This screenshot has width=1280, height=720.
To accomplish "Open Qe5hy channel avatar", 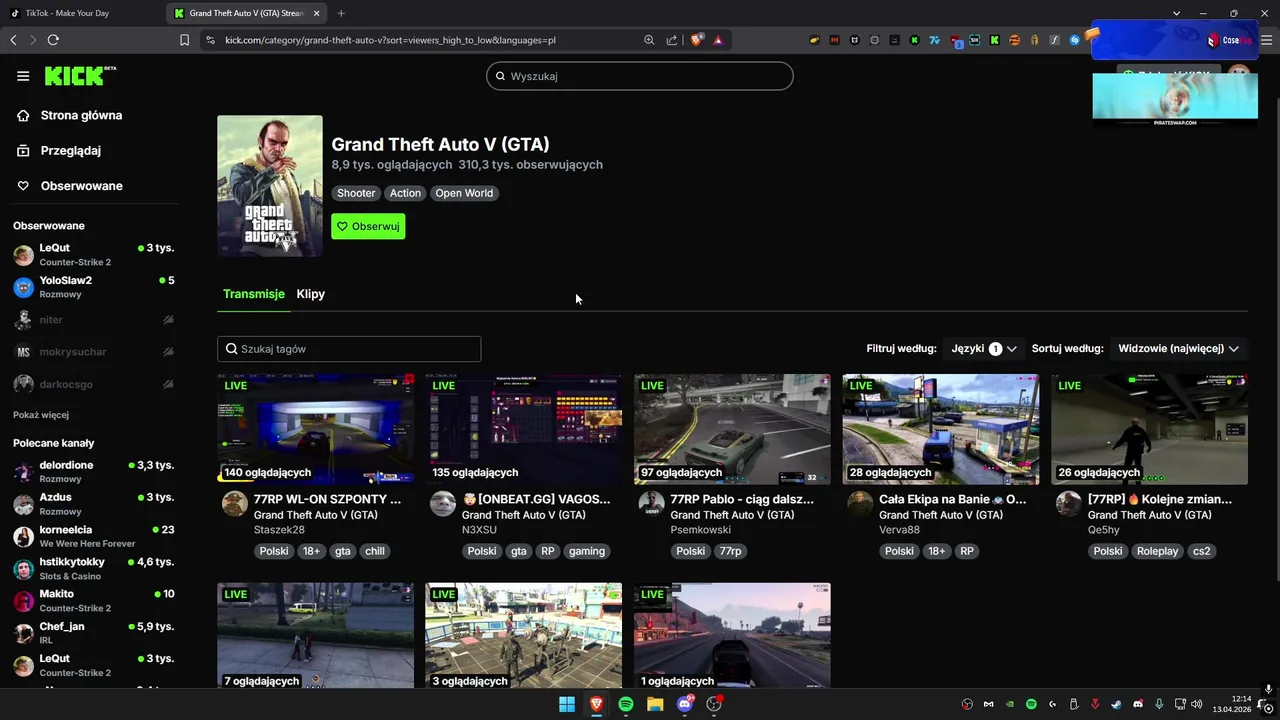I will point(1068,503).
